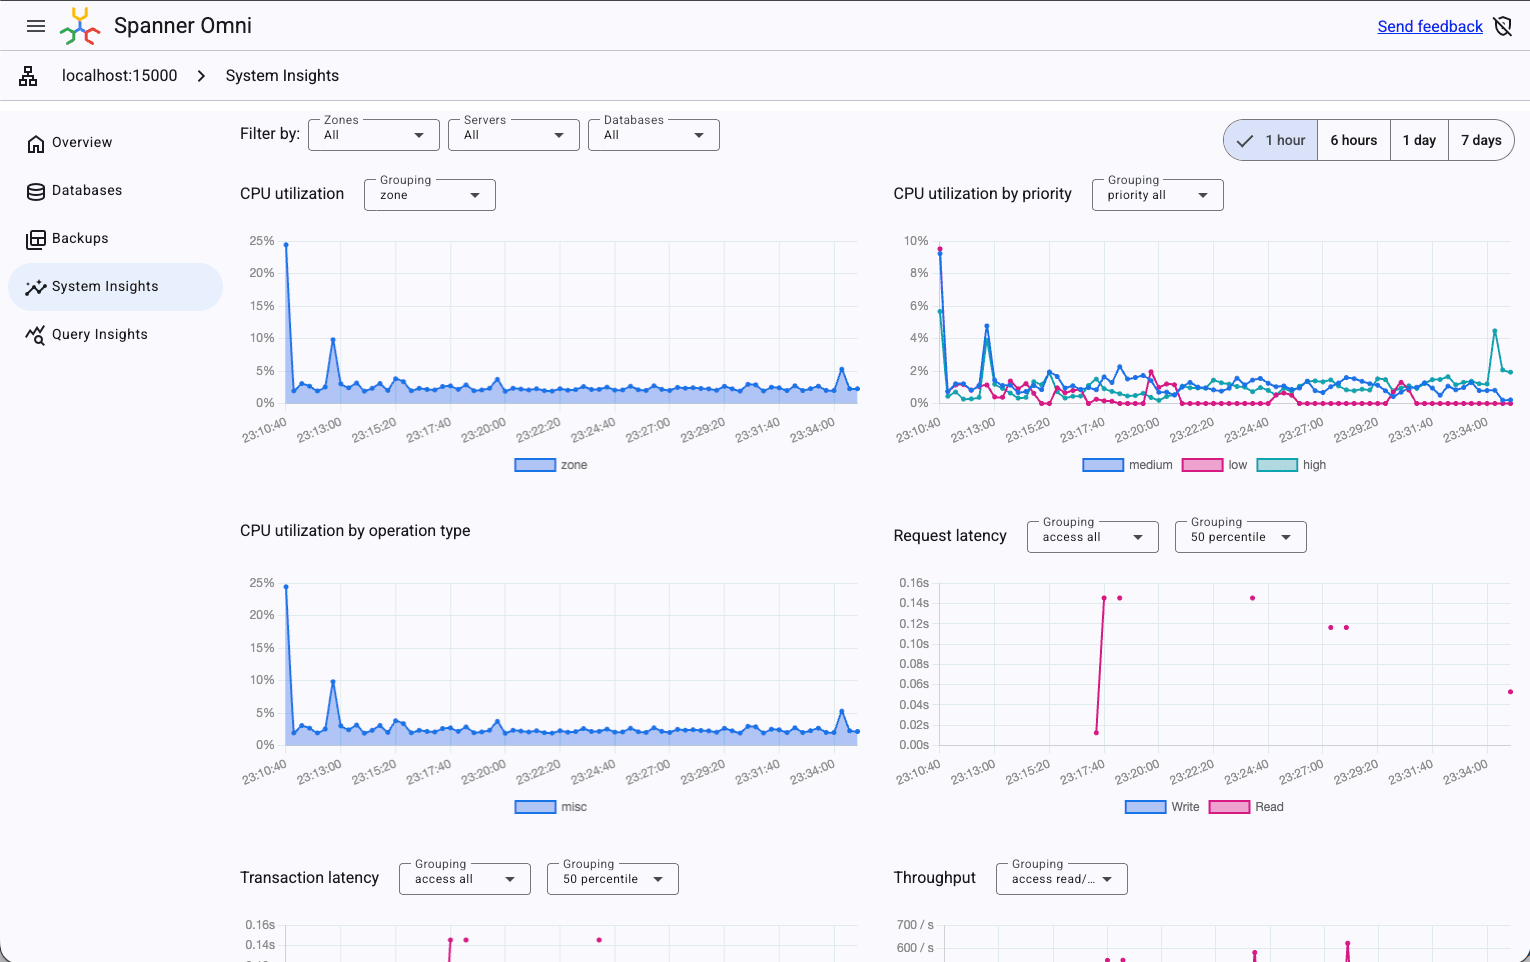Navigate to Backups section
The width and height of the screenshot is (1530, 962).
click(x=115, y=239)
